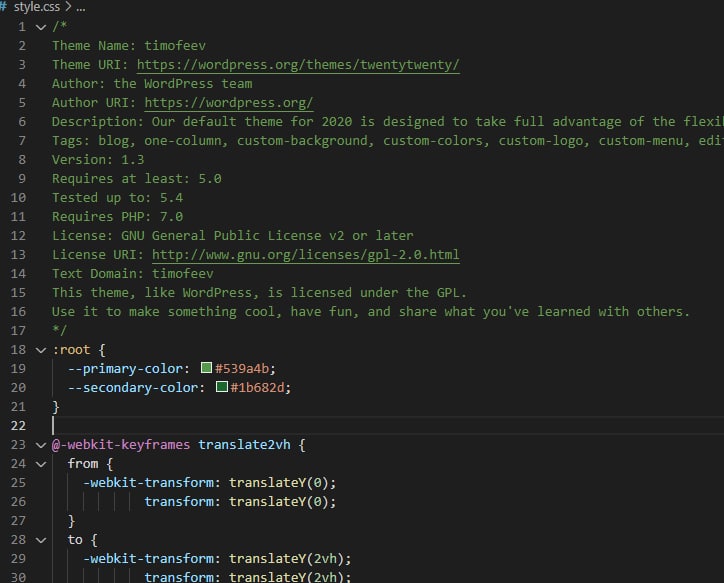The width and height of the screenshot is (724, 583).
Task: Click the #1b682d secondary color swatch
Action: [x=222, y=388]
